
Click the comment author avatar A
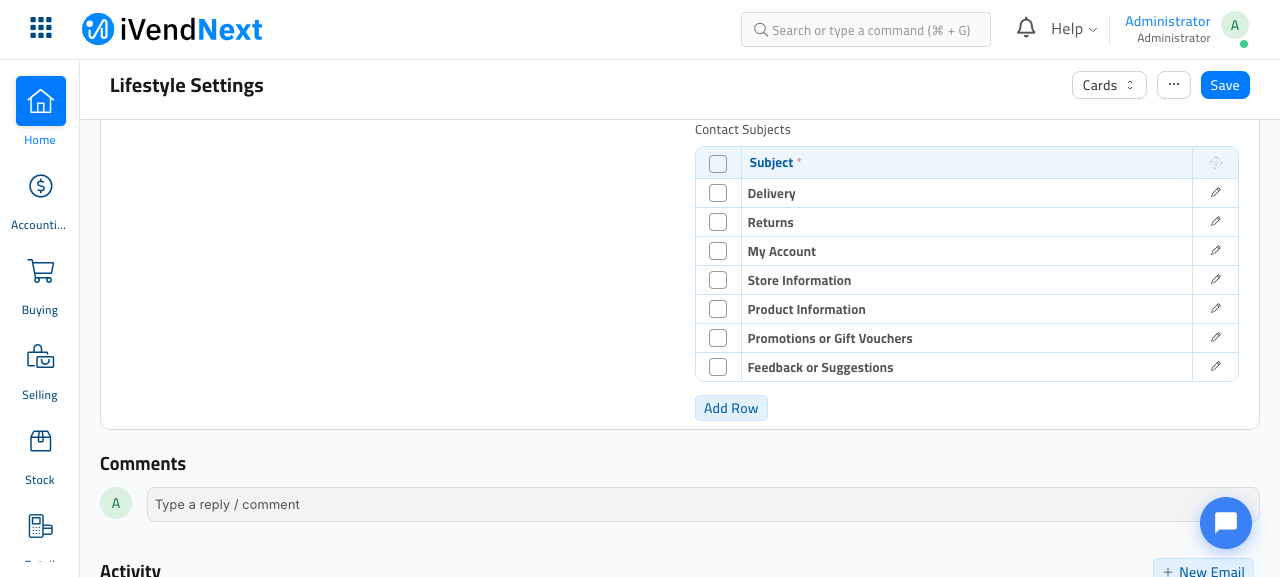click(116, 503)
